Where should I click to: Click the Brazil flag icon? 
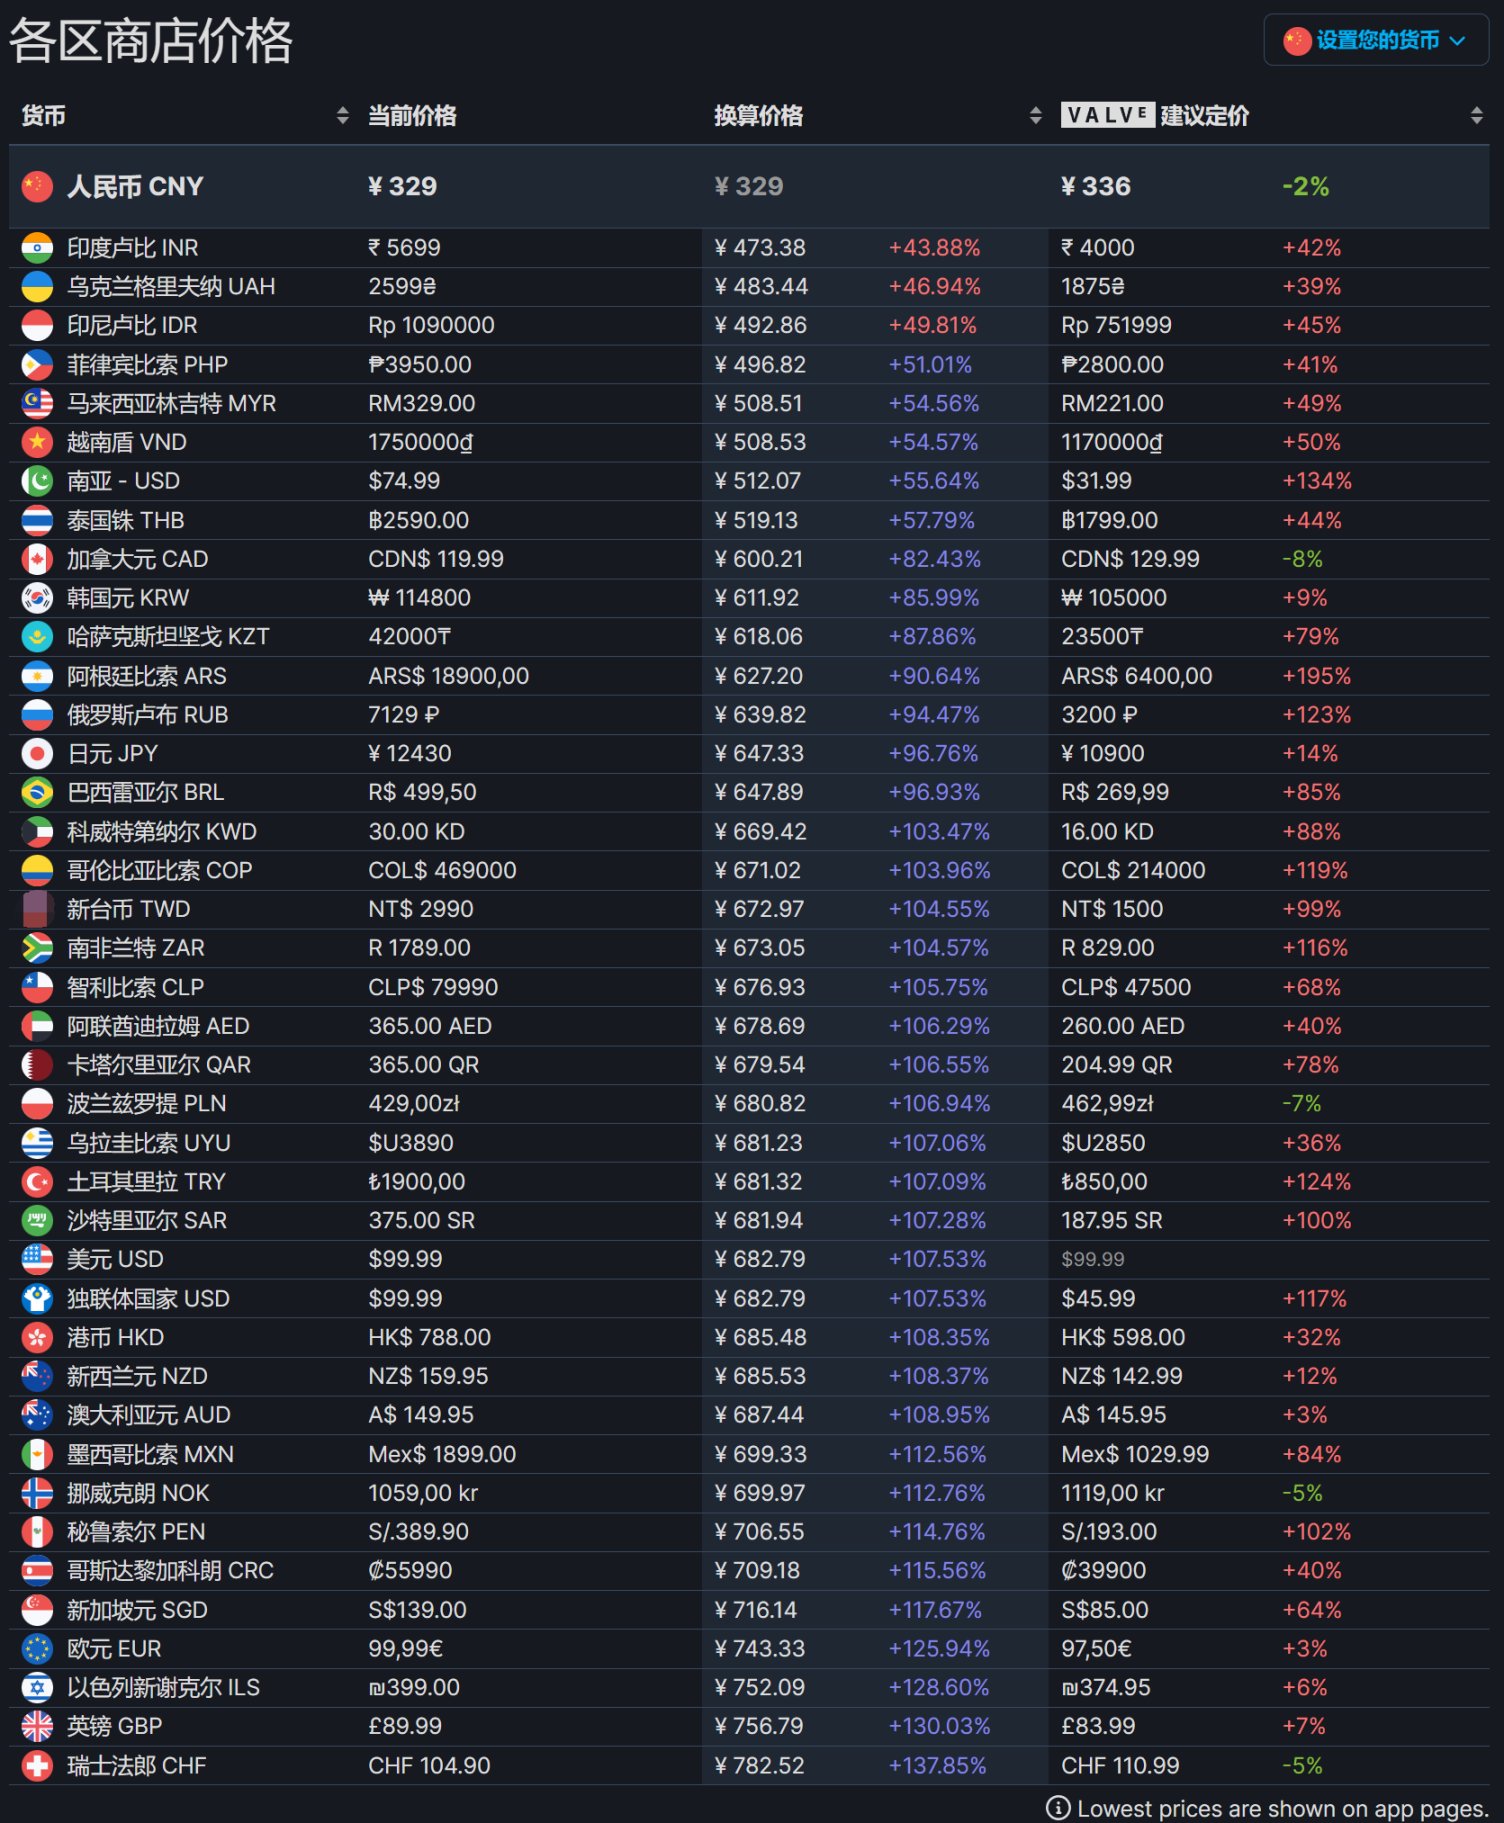(37, 793)
